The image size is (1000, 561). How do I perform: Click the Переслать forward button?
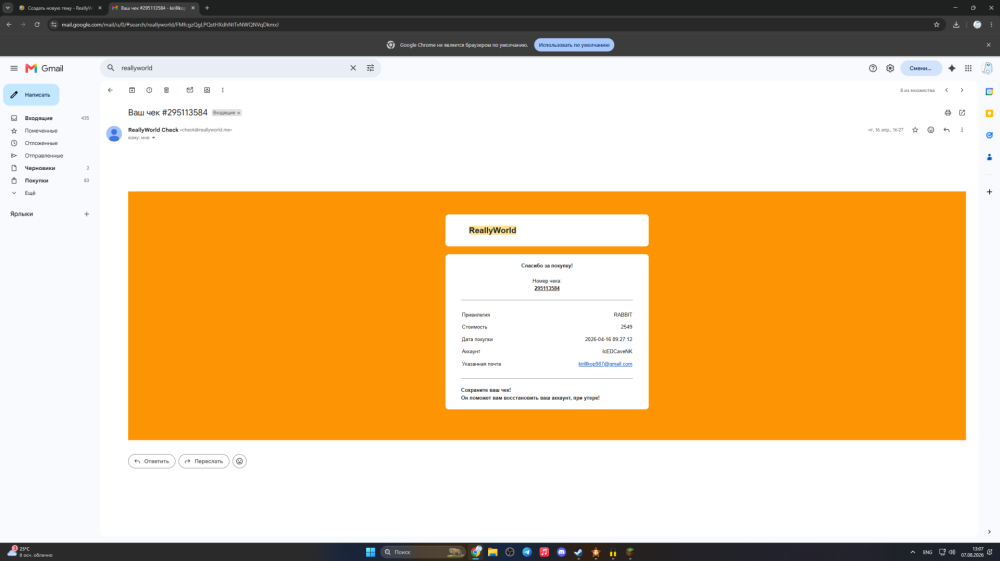[204, 461]
